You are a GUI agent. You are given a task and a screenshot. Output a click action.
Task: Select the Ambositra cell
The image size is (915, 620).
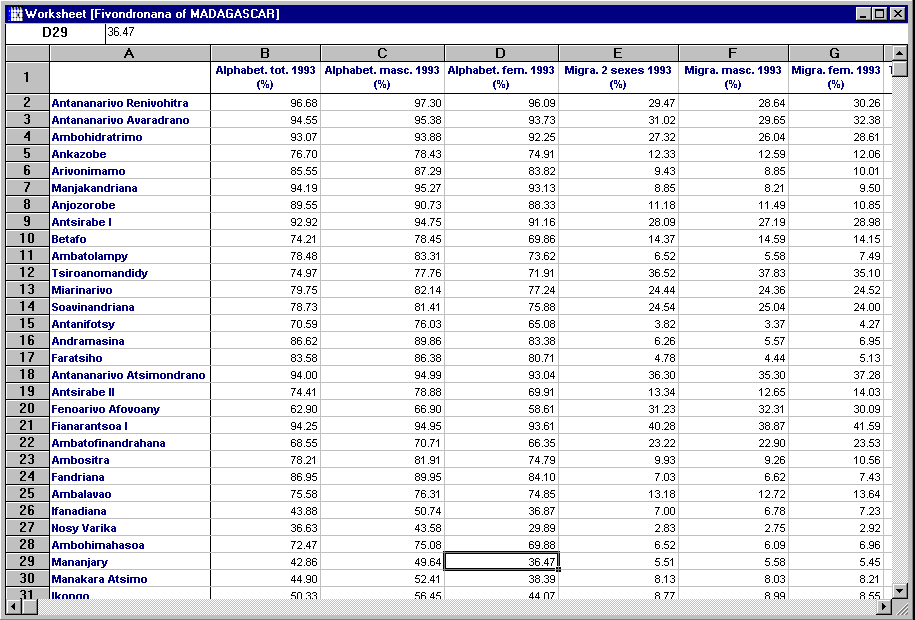pyautogui.click(x=130, y=459)
